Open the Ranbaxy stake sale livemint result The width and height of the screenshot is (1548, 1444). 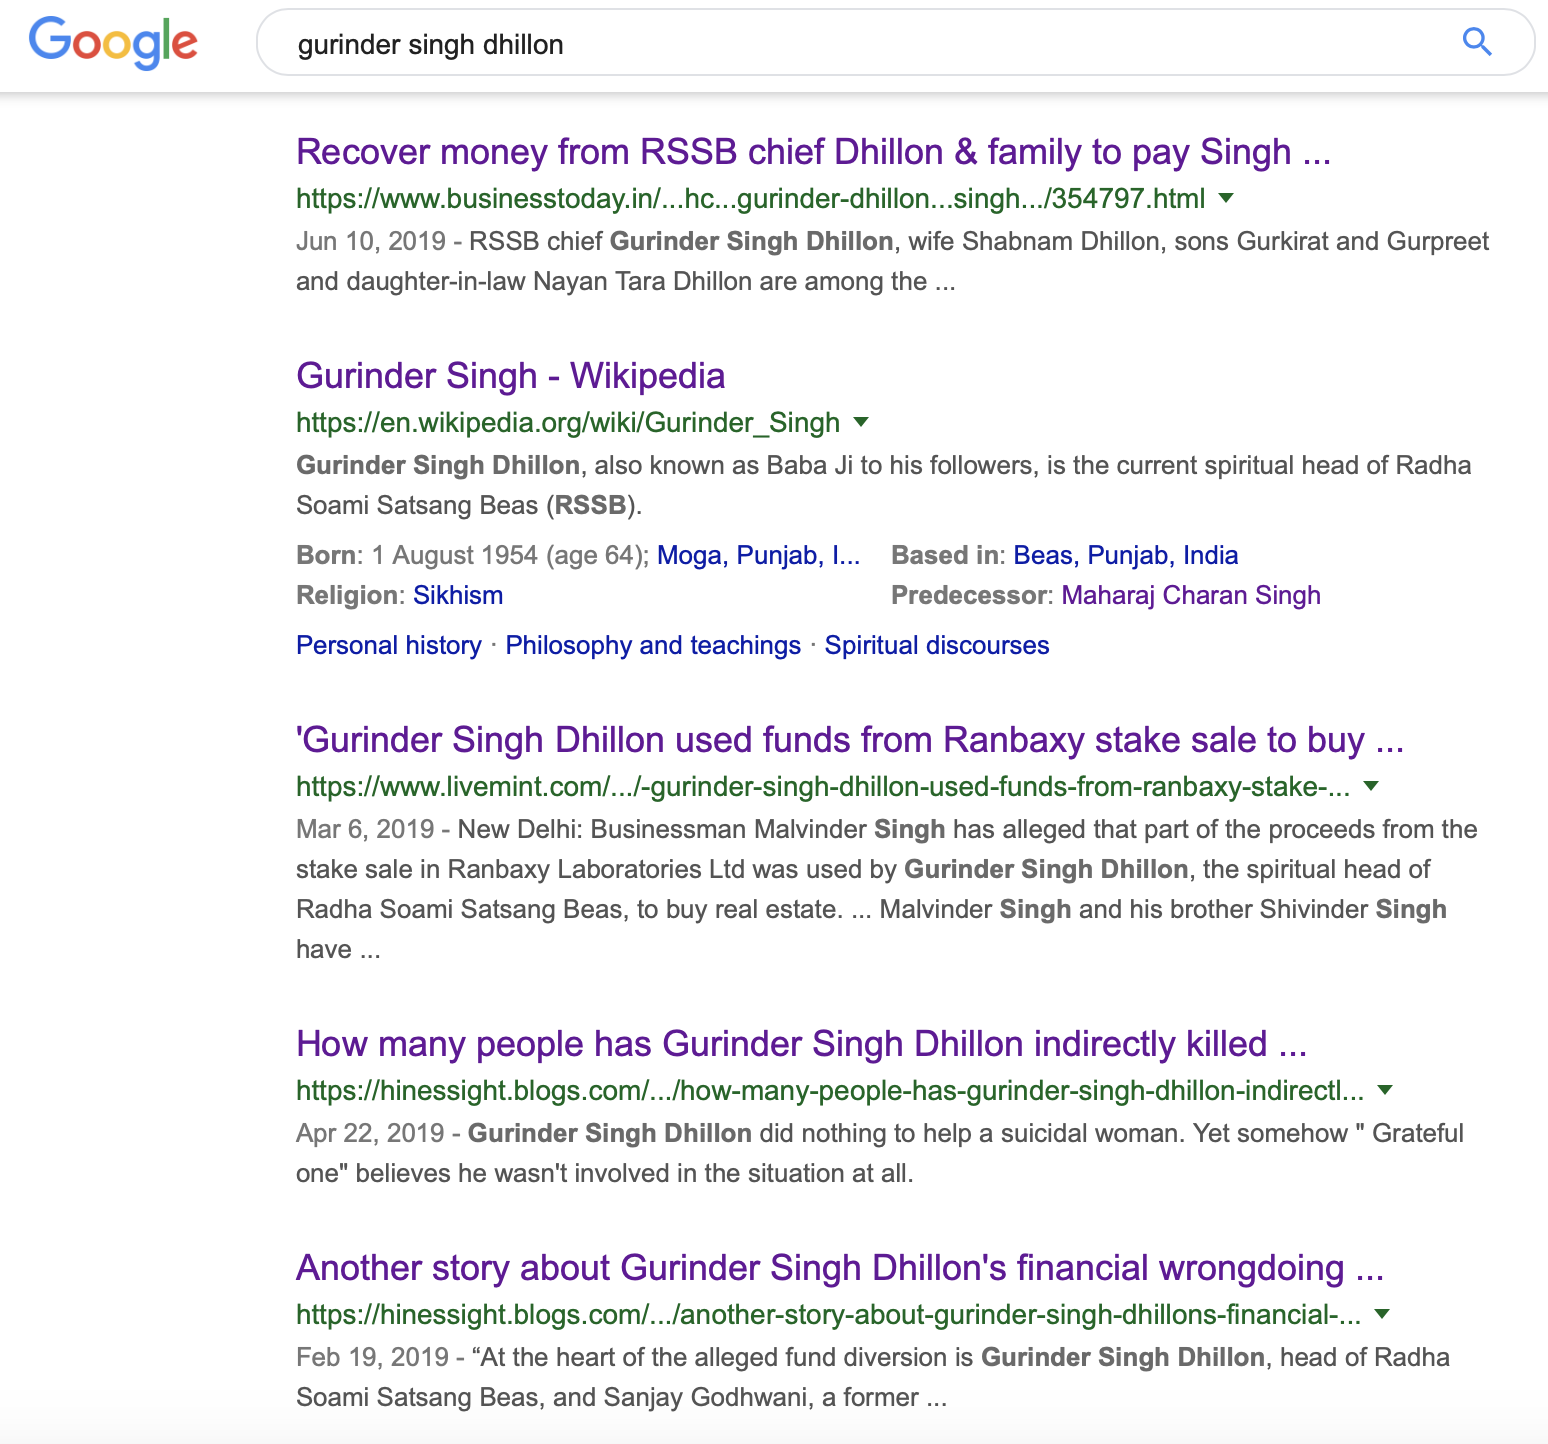coord(849,740)
